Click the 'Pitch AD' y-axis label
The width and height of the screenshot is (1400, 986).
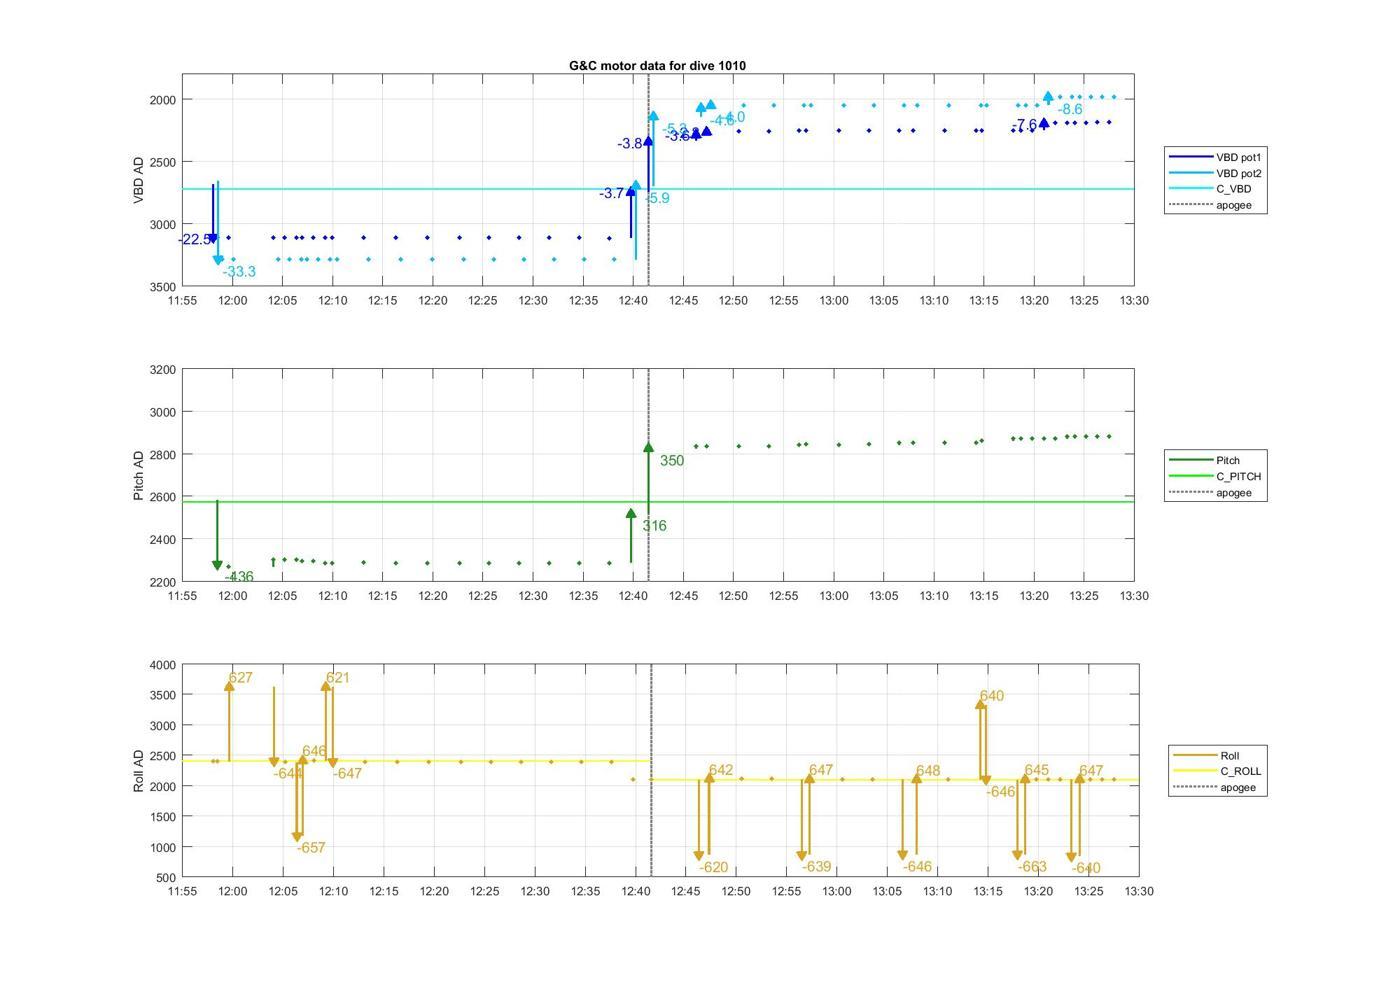click(x=139, y=475)
